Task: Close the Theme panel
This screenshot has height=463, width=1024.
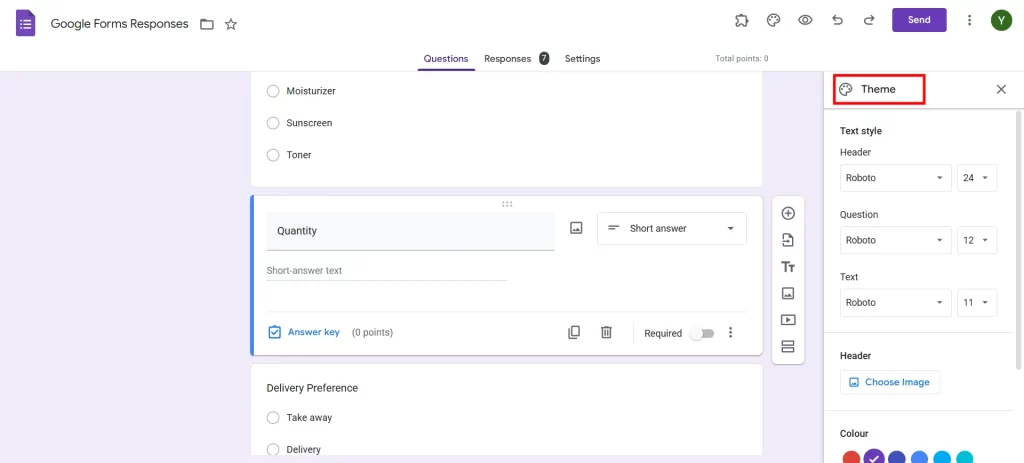Action: (x=1000, y=89)
